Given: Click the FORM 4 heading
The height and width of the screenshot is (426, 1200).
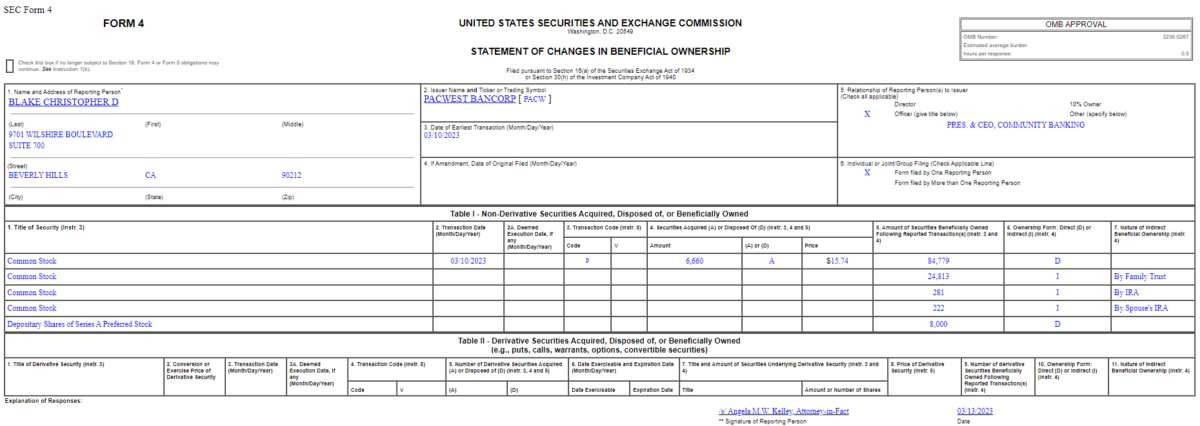Looking at the screenshot, I should 123,23.
